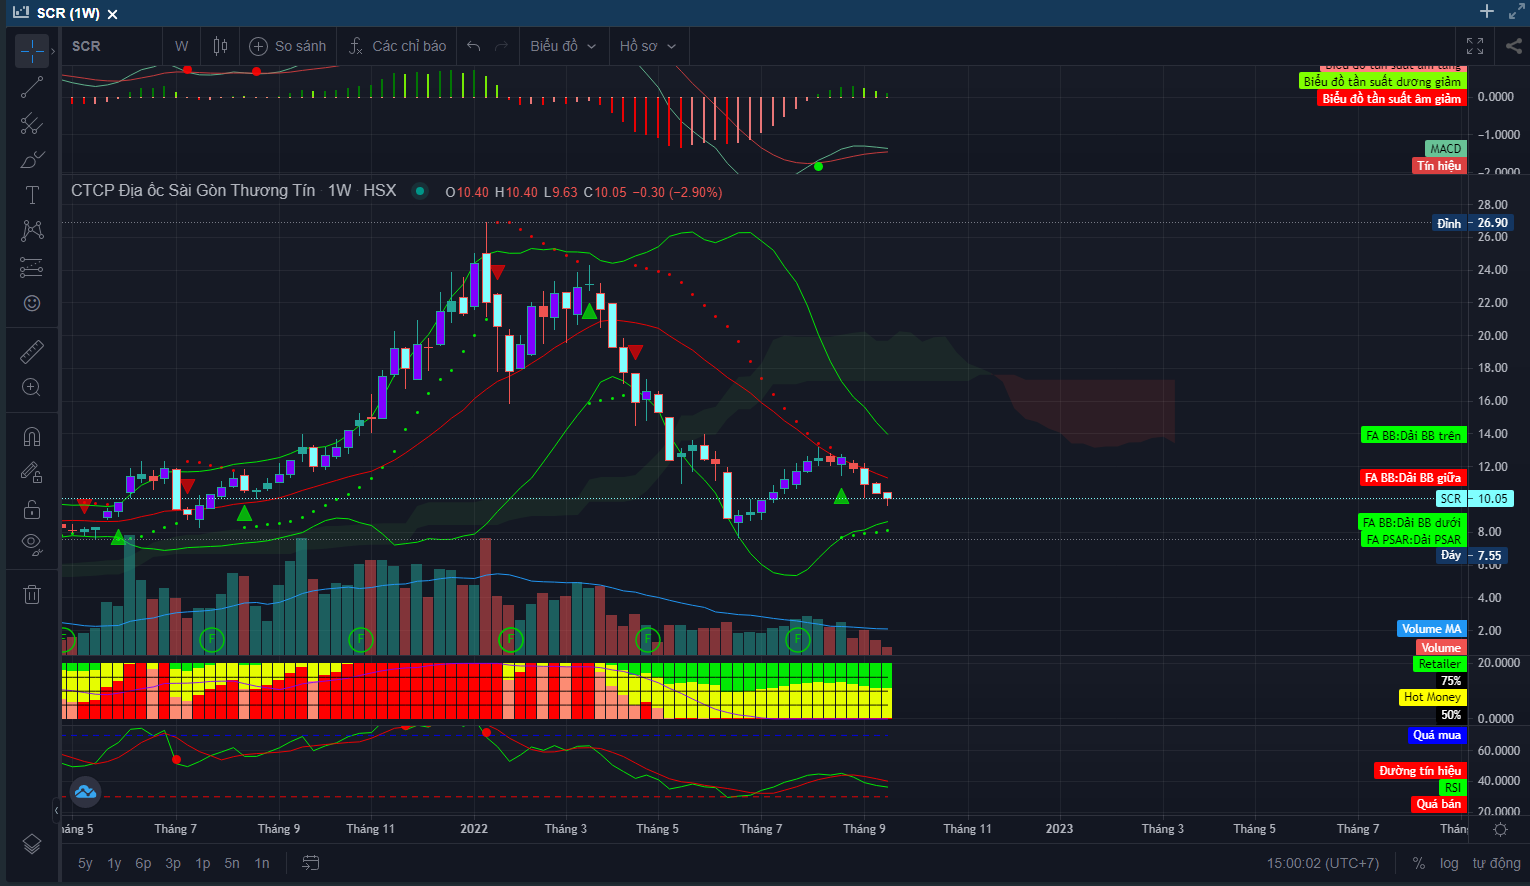This screenshot has height=886, width=1530.
Task: Add a new chart tab
Action: [1487, 12]
